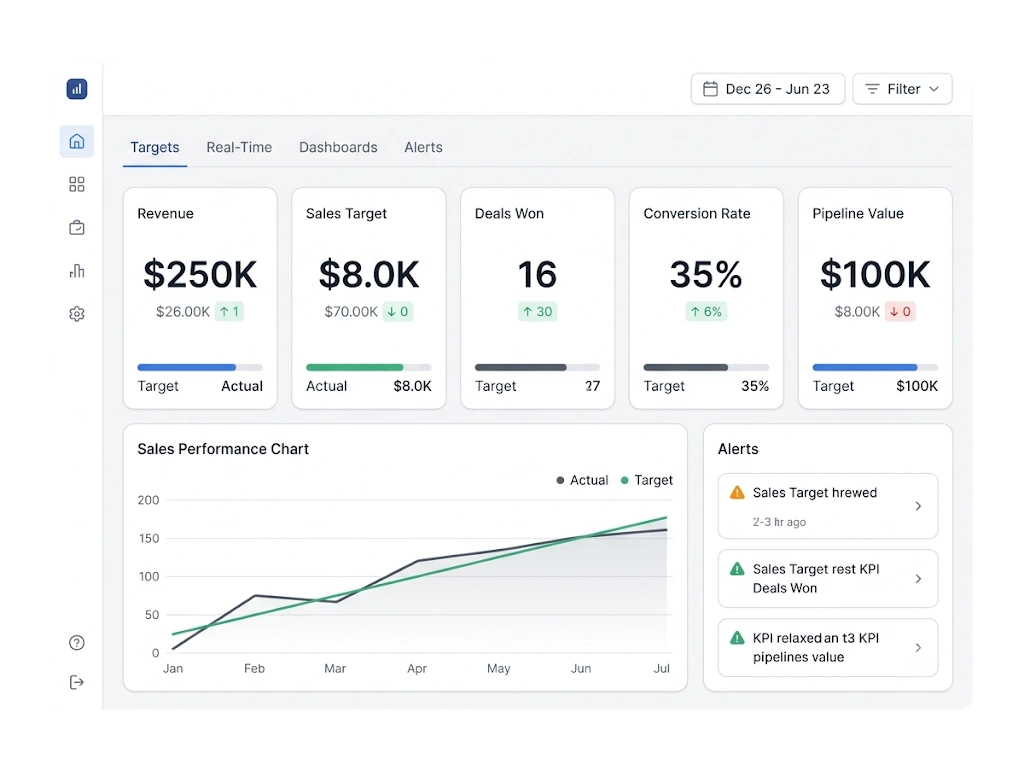Viewport: 1024px width, 765px height.
Task: Open the Home sidebar icon
Action: click(77, 141)
